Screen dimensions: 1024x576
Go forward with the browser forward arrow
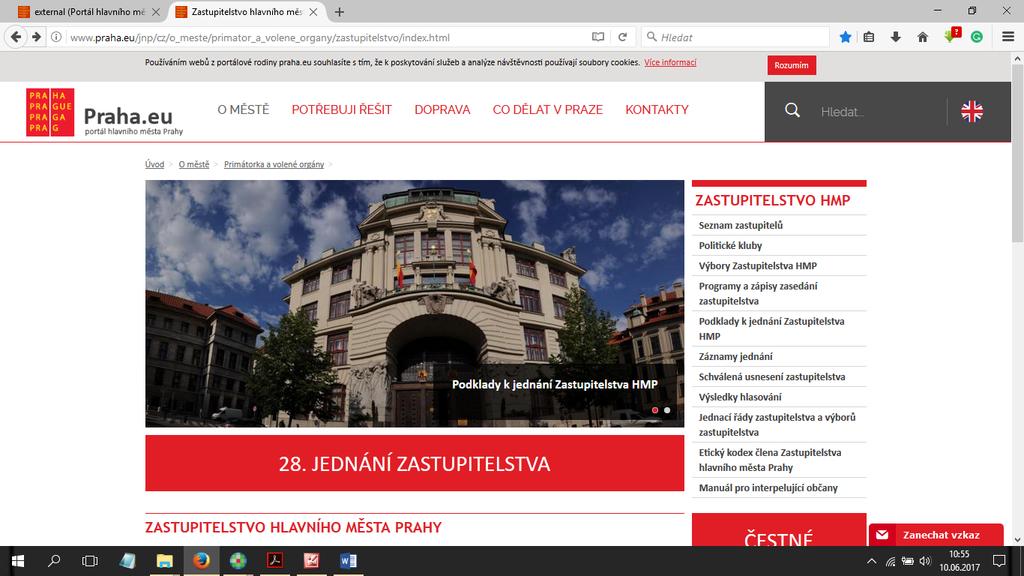coord(37,37)
